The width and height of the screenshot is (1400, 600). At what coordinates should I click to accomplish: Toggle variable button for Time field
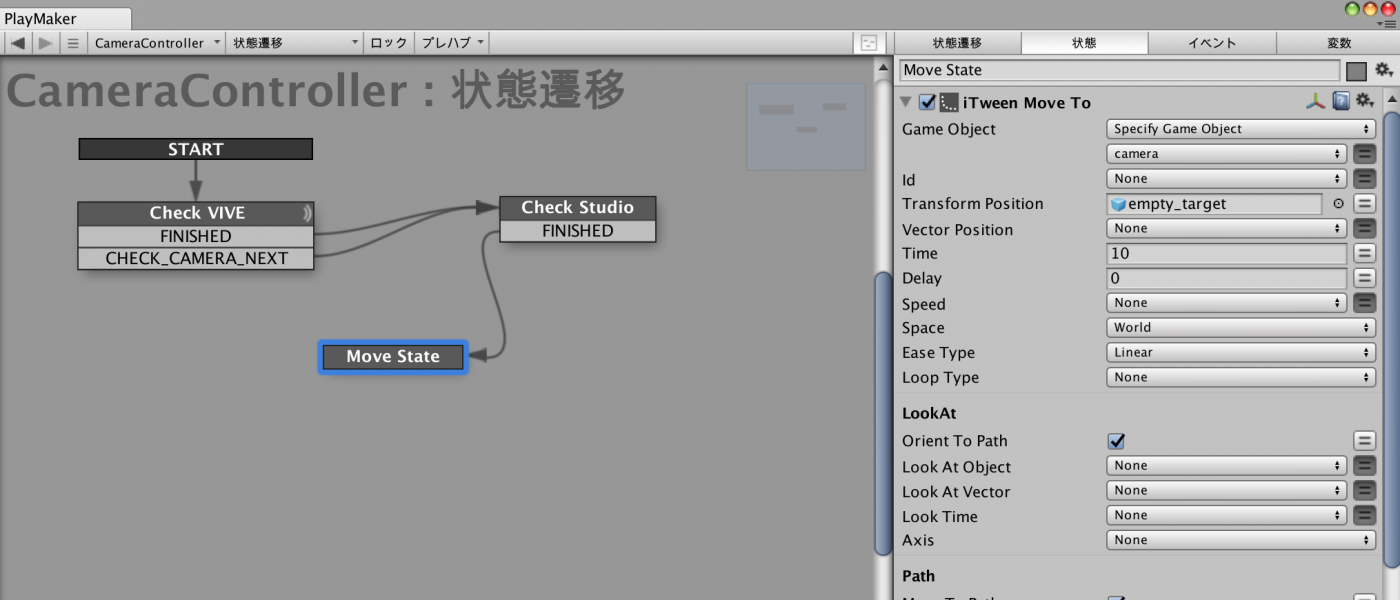[1364, 254]
